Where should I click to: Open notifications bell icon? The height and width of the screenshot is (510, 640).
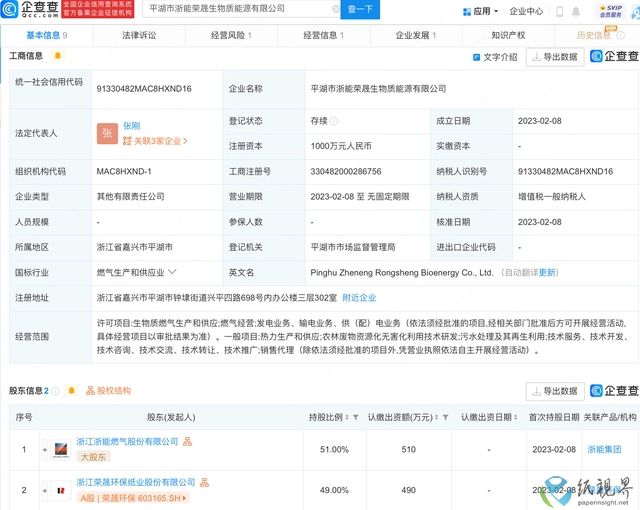576,12
